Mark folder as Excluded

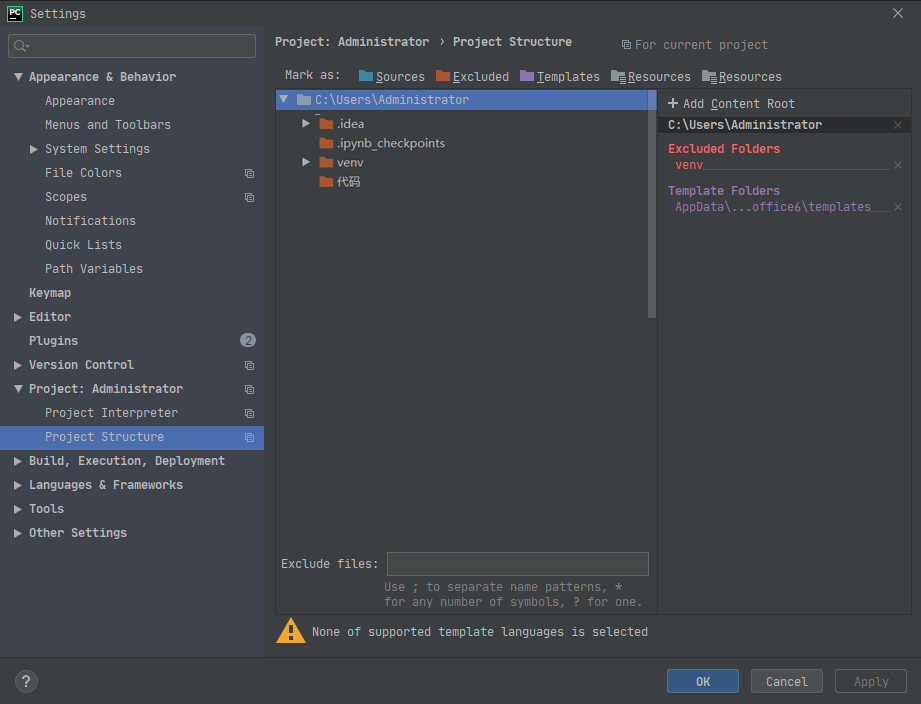(472, 76)
